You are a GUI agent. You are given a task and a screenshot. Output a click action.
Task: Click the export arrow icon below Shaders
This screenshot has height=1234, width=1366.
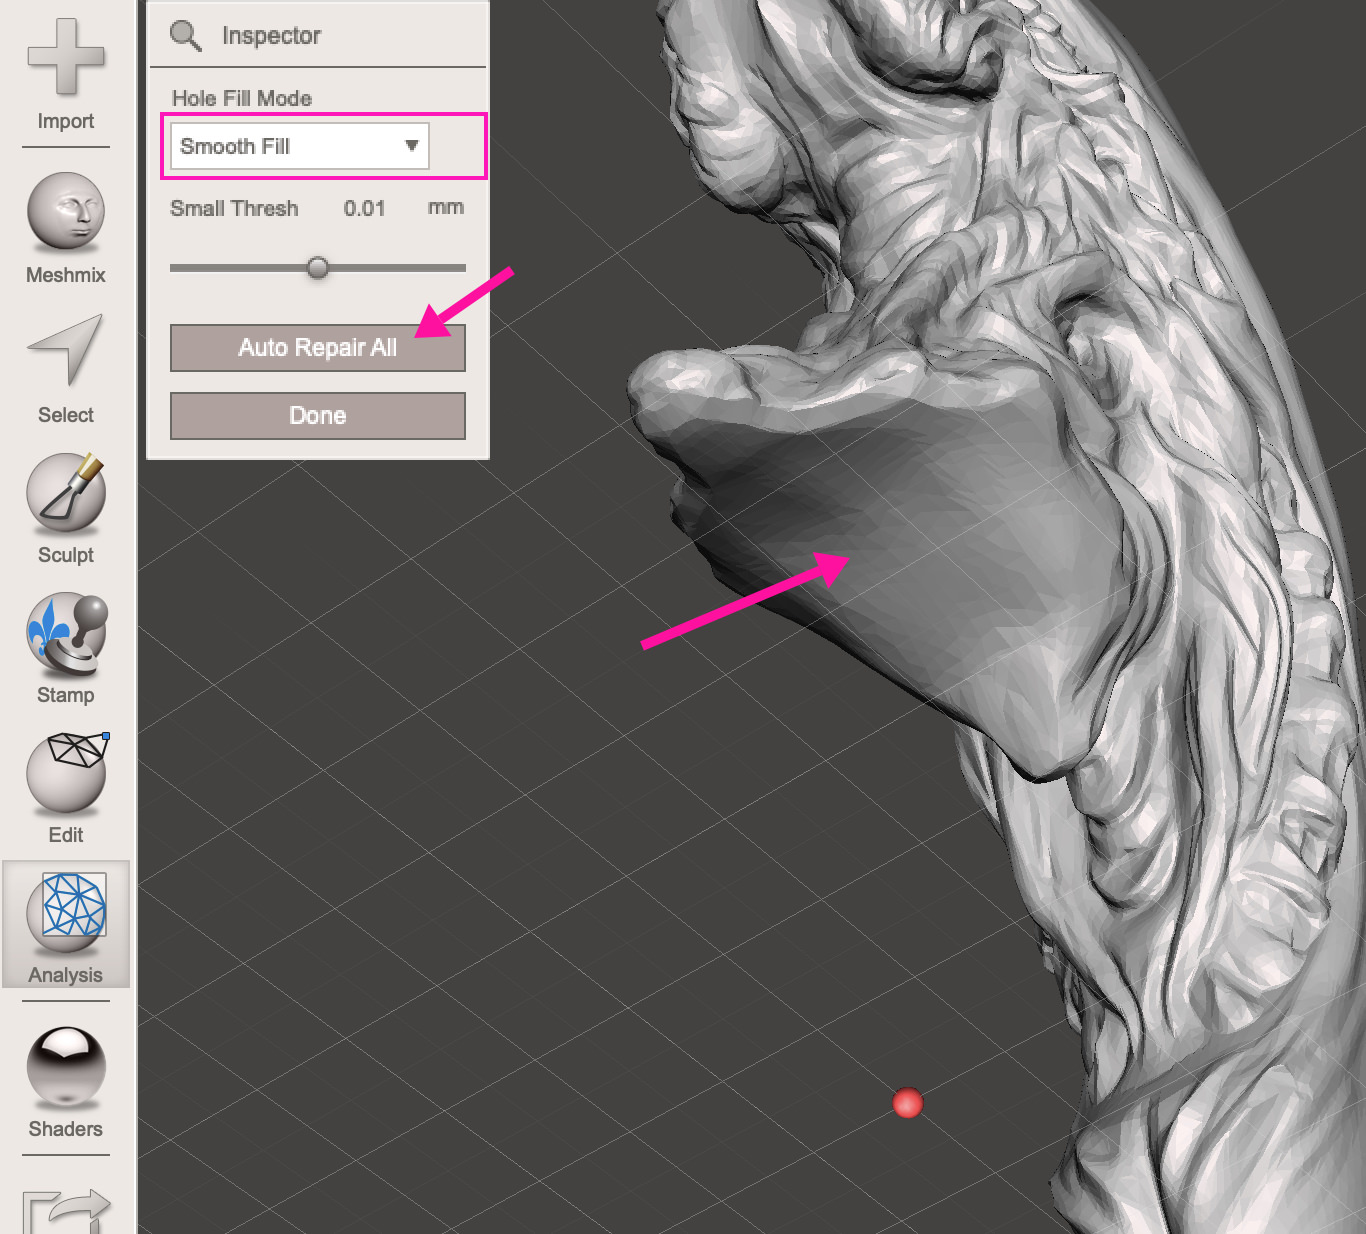click(66, 1210)
